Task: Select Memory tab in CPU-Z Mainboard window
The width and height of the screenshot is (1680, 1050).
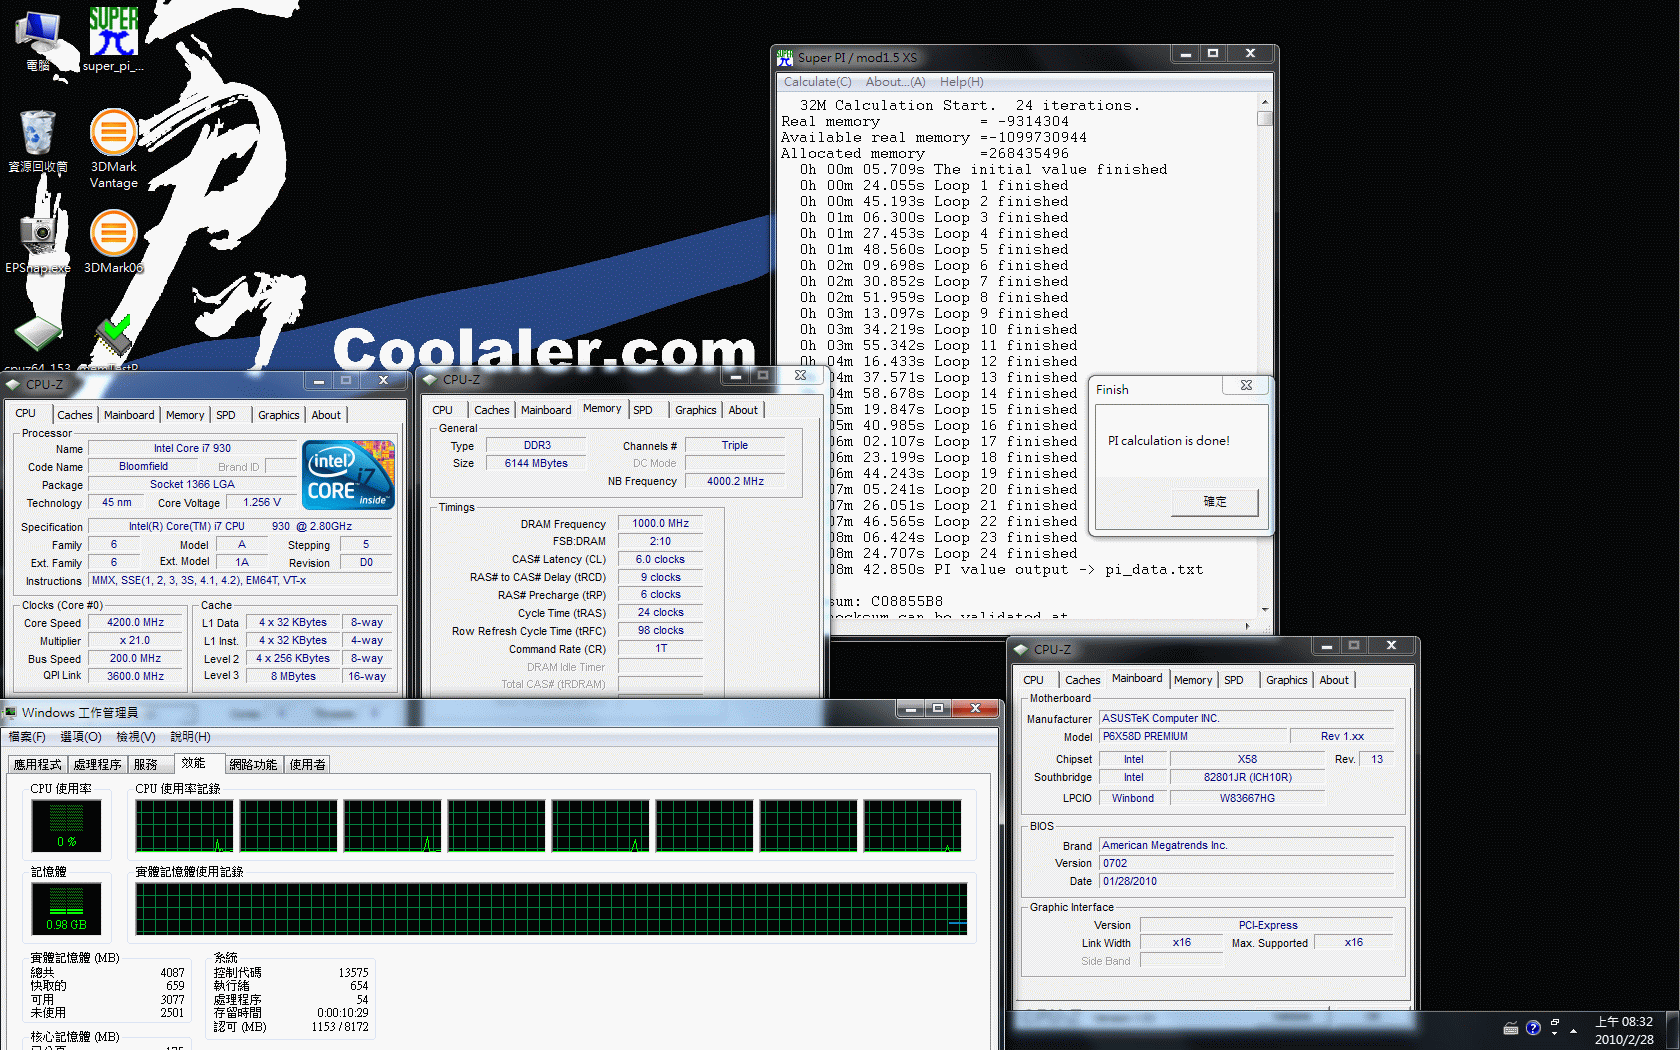Action: (1193, 680)
